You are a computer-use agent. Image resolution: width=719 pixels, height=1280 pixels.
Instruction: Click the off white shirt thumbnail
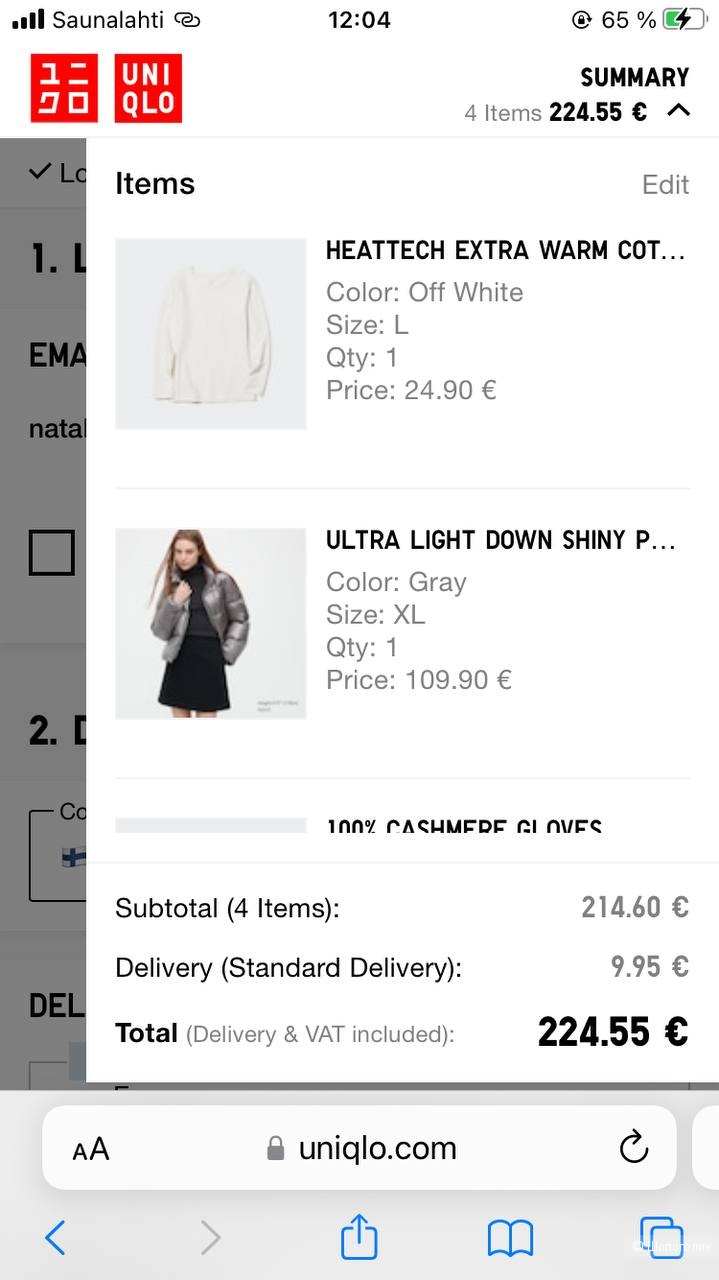point(210,334)
